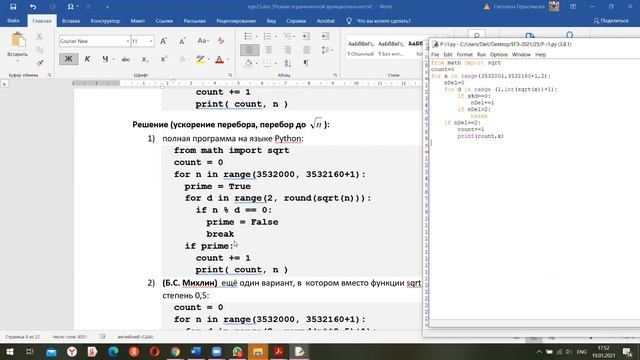Image resolution: width=640 pixels, height=360 pixels.
Task: Switch to the Ссылки ribbon tab
Action: 164,21
